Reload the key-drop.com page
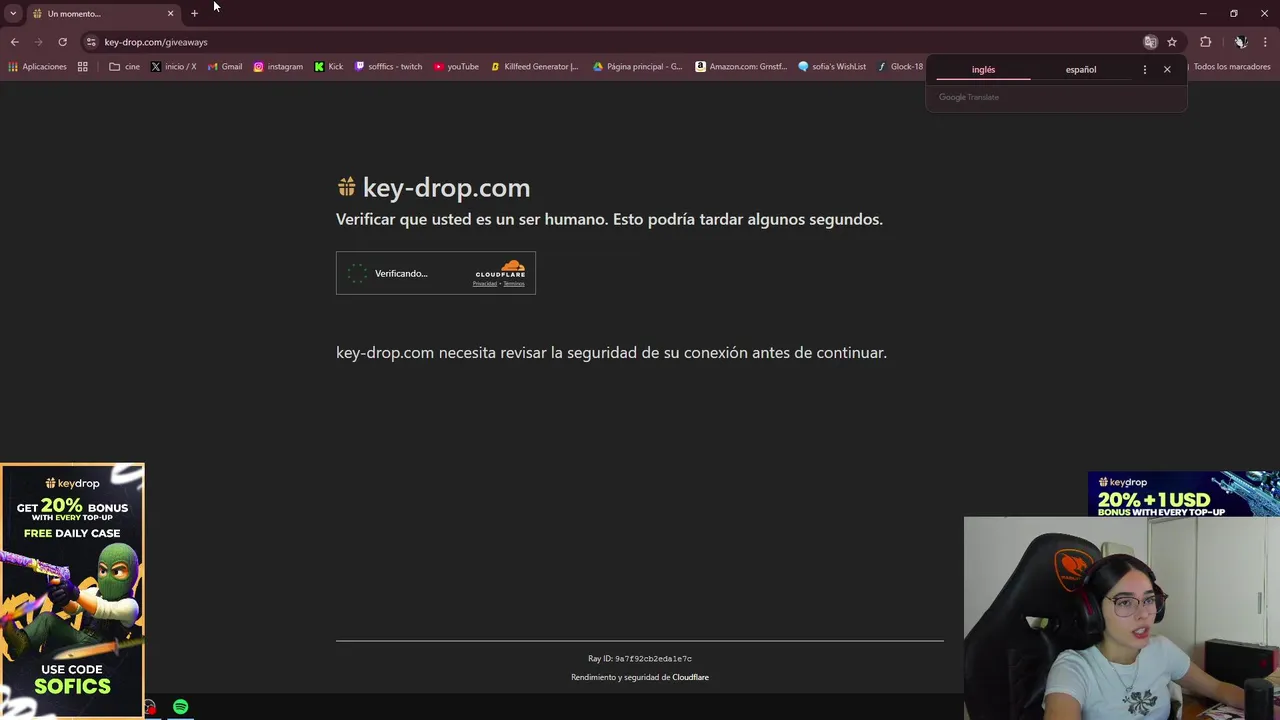Image resolution: width=1280 pixels, height=720 pixels. coord(62,42)
